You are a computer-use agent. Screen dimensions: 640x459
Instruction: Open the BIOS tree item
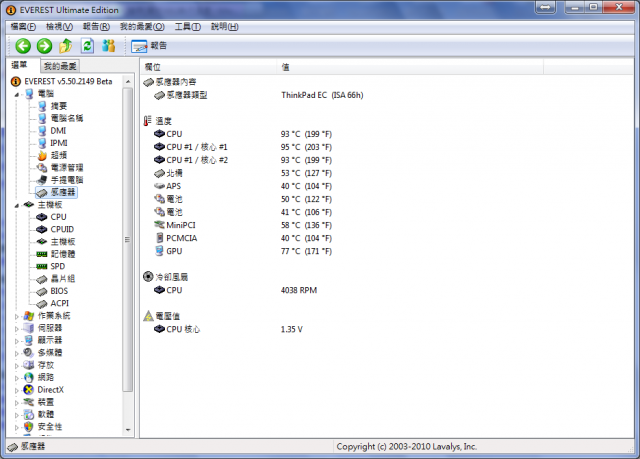pyautogui.click(x=53, y=291)
